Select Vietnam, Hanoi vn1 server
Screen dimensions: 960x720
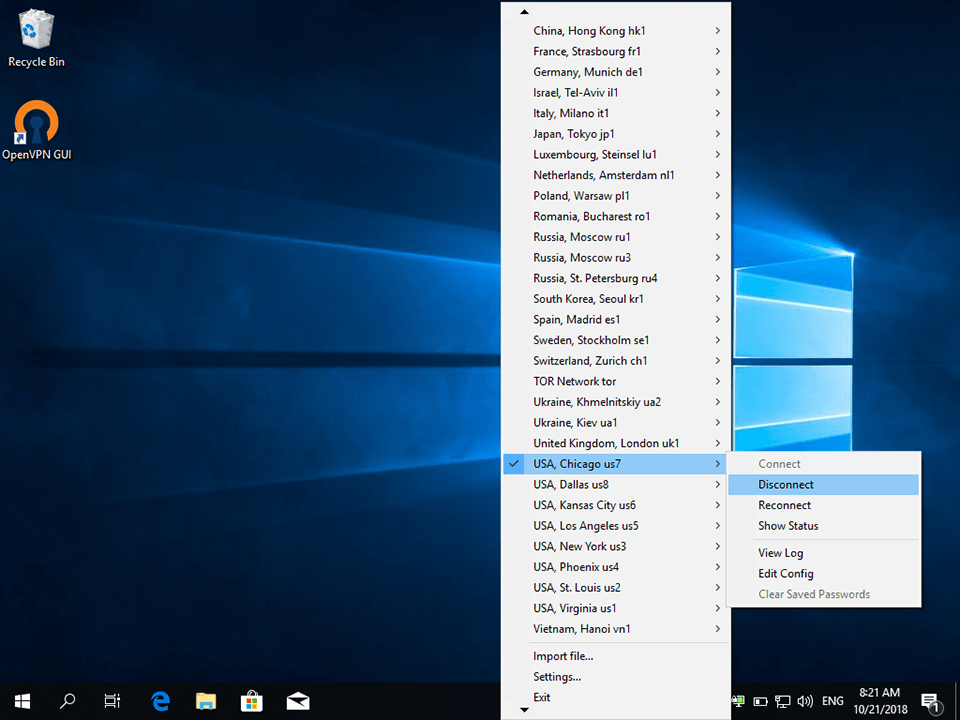click(615, 629)
